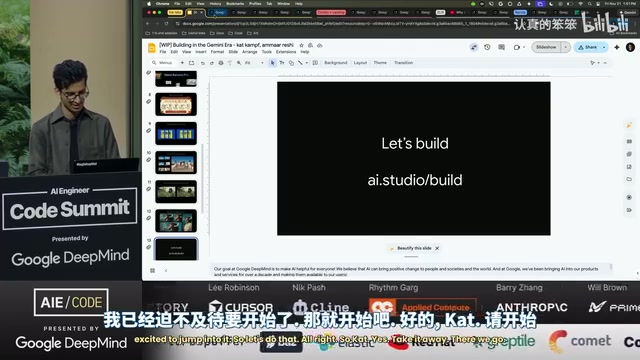The height and width of the screenshot is (360, 640).
Task: Collapse the toolbar with up chevron
Action: tap(605, 63)
